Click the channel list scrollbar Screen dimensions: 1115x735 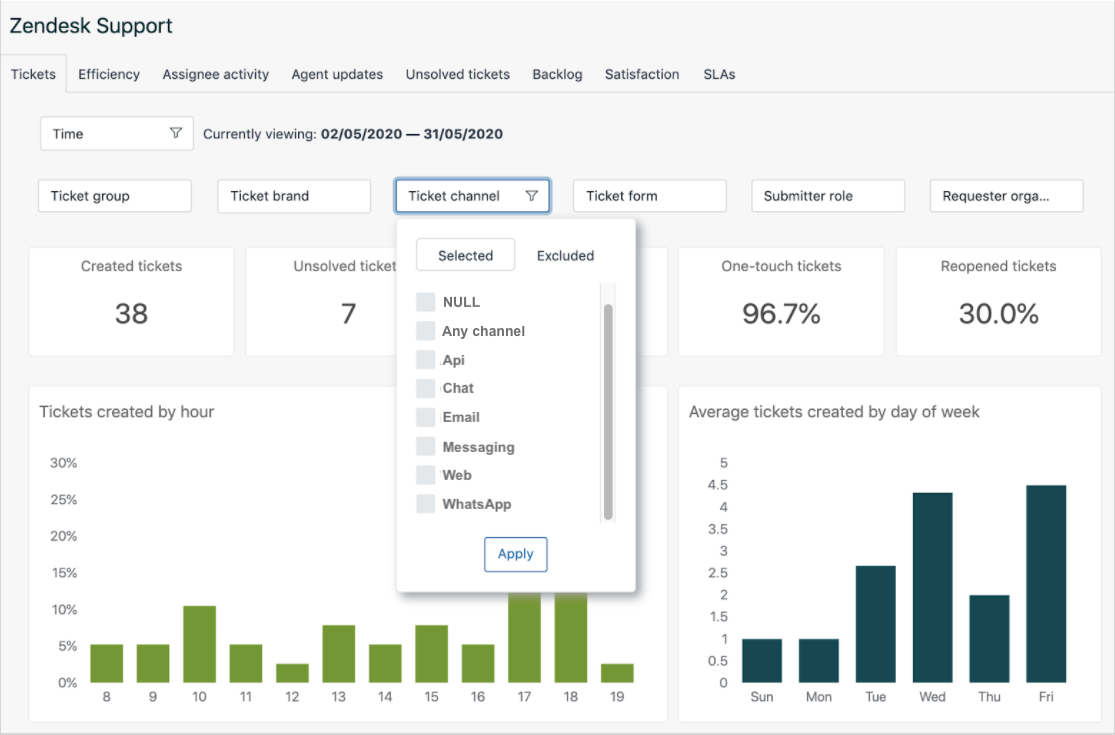(608, 410)
